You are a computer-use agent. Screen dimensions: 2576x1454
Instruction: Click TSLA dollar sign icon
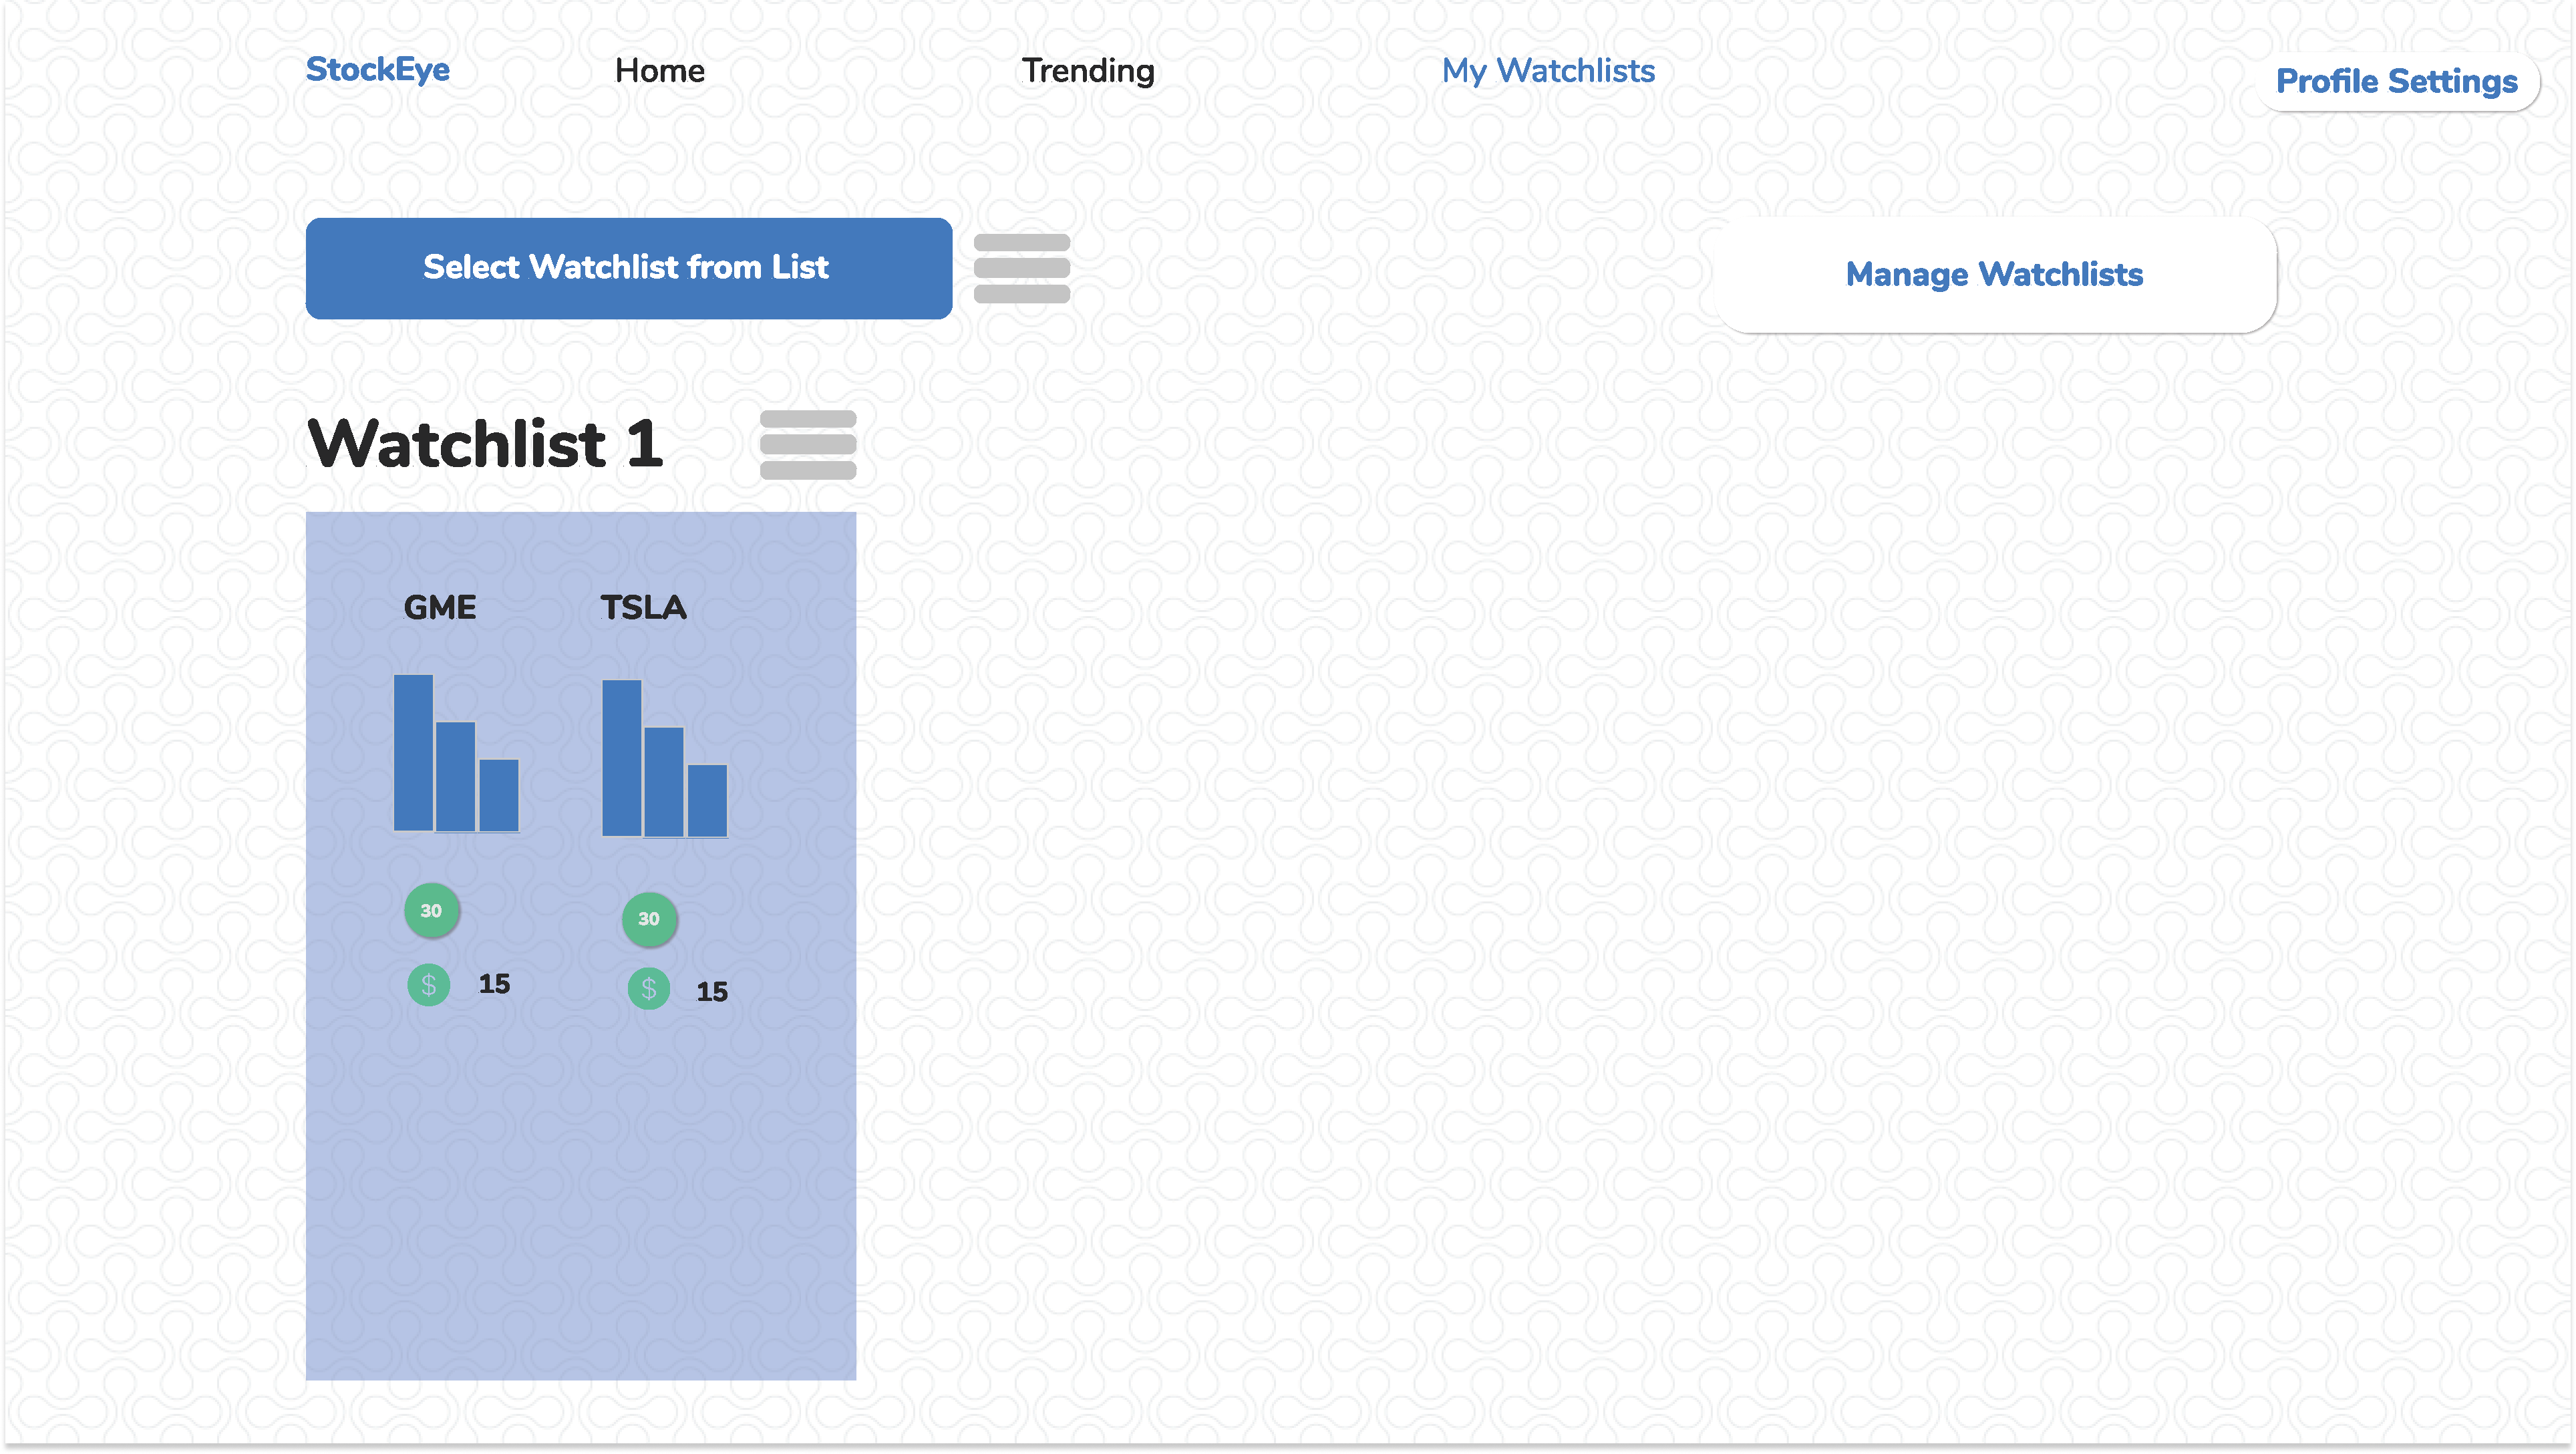click(648, 989)
